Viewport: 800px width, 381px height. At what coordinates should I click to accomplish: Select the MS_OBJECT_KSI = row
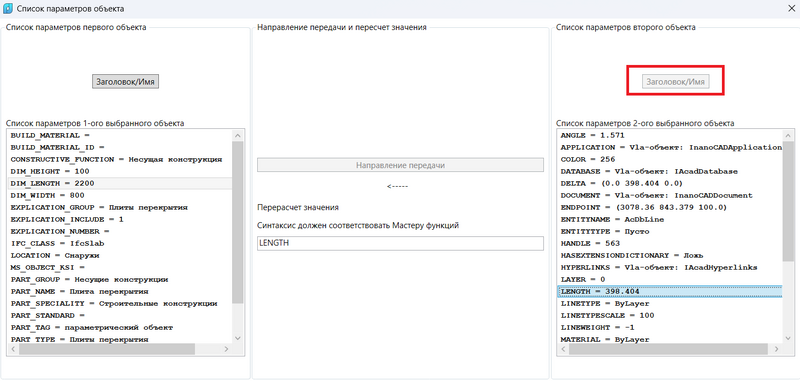tap(119, 267)
